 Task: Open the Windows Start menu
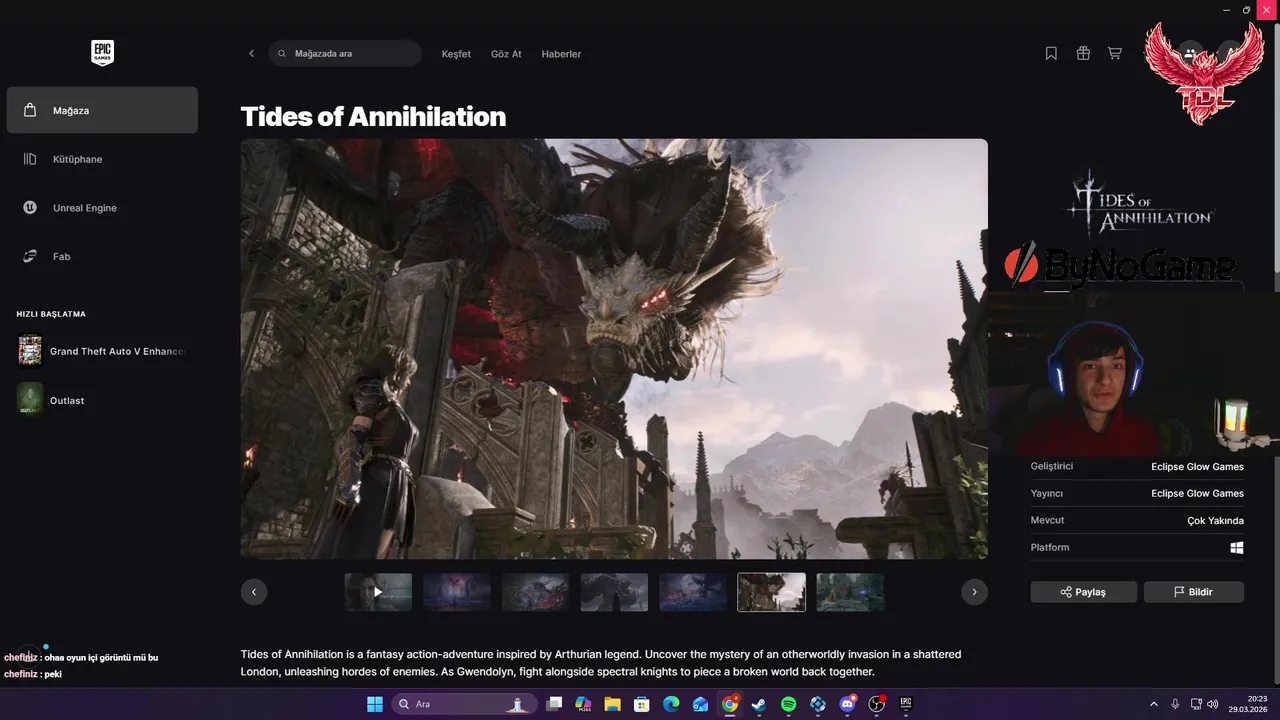(375, 704)
